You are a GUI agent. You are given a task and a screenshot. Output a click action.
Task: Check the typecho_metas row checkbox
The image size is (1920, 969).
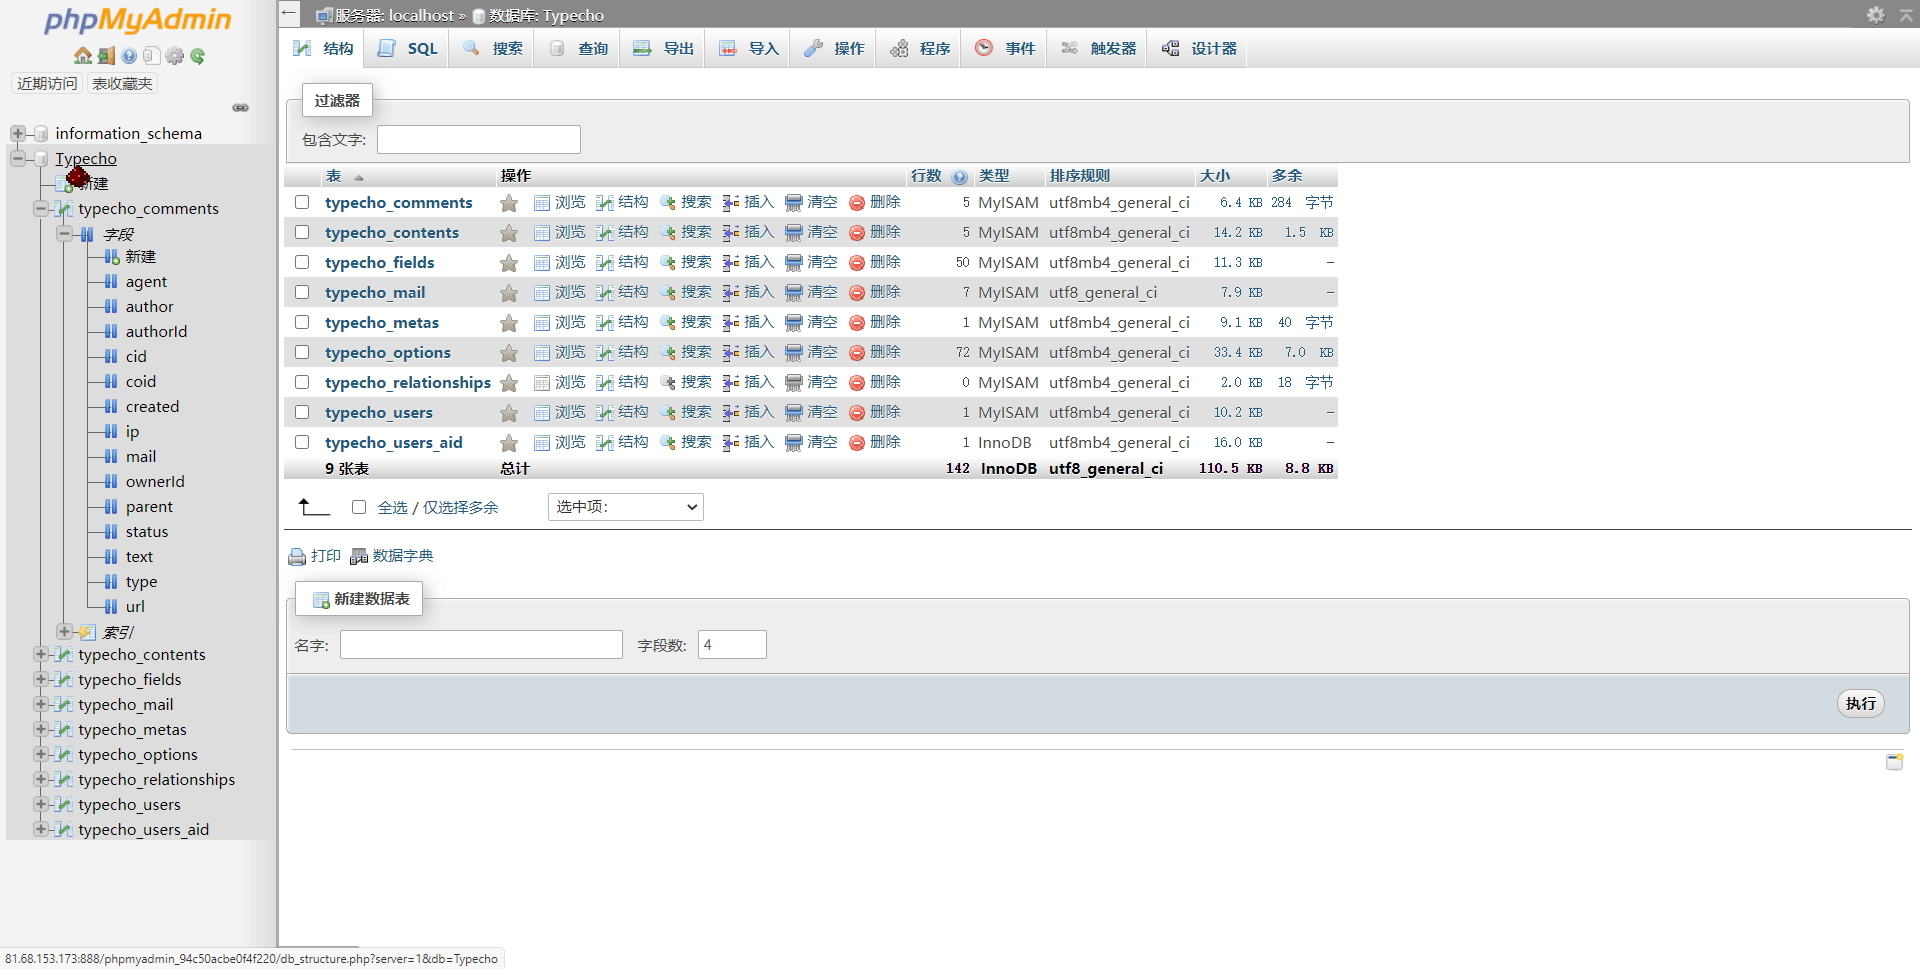(302, 322)
